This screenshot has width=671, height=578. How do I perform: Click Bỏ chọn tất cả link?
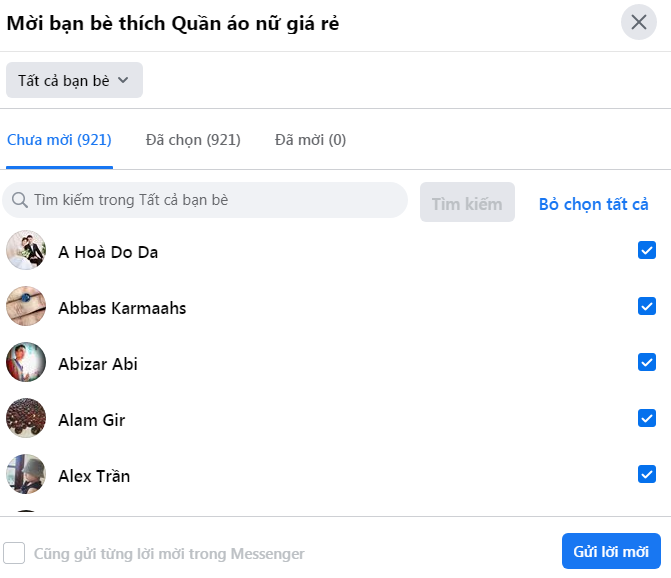pos(594,204)
